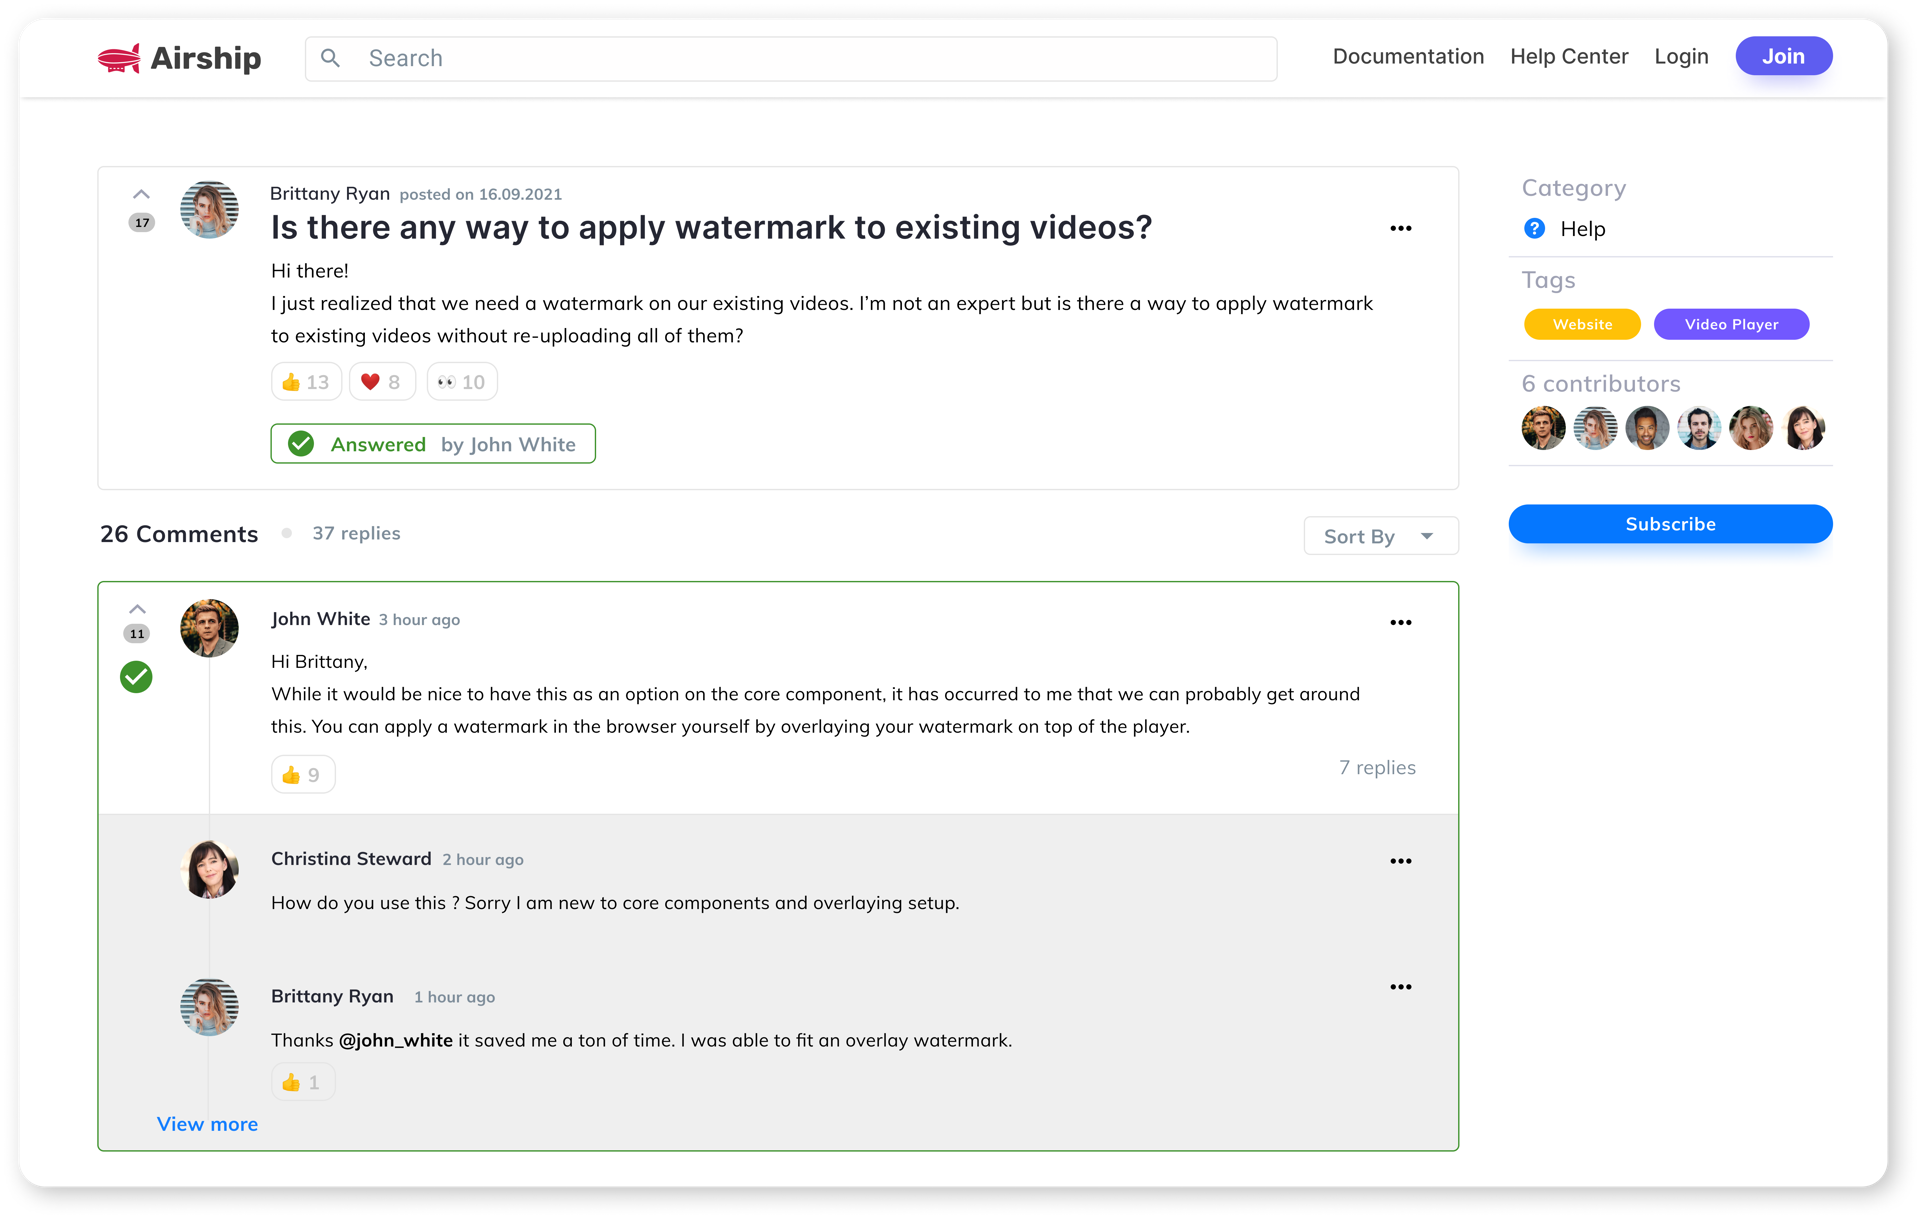Click the Christina Steward author name
Viewport: 1920px width, 1219px height.
point(351,859)
